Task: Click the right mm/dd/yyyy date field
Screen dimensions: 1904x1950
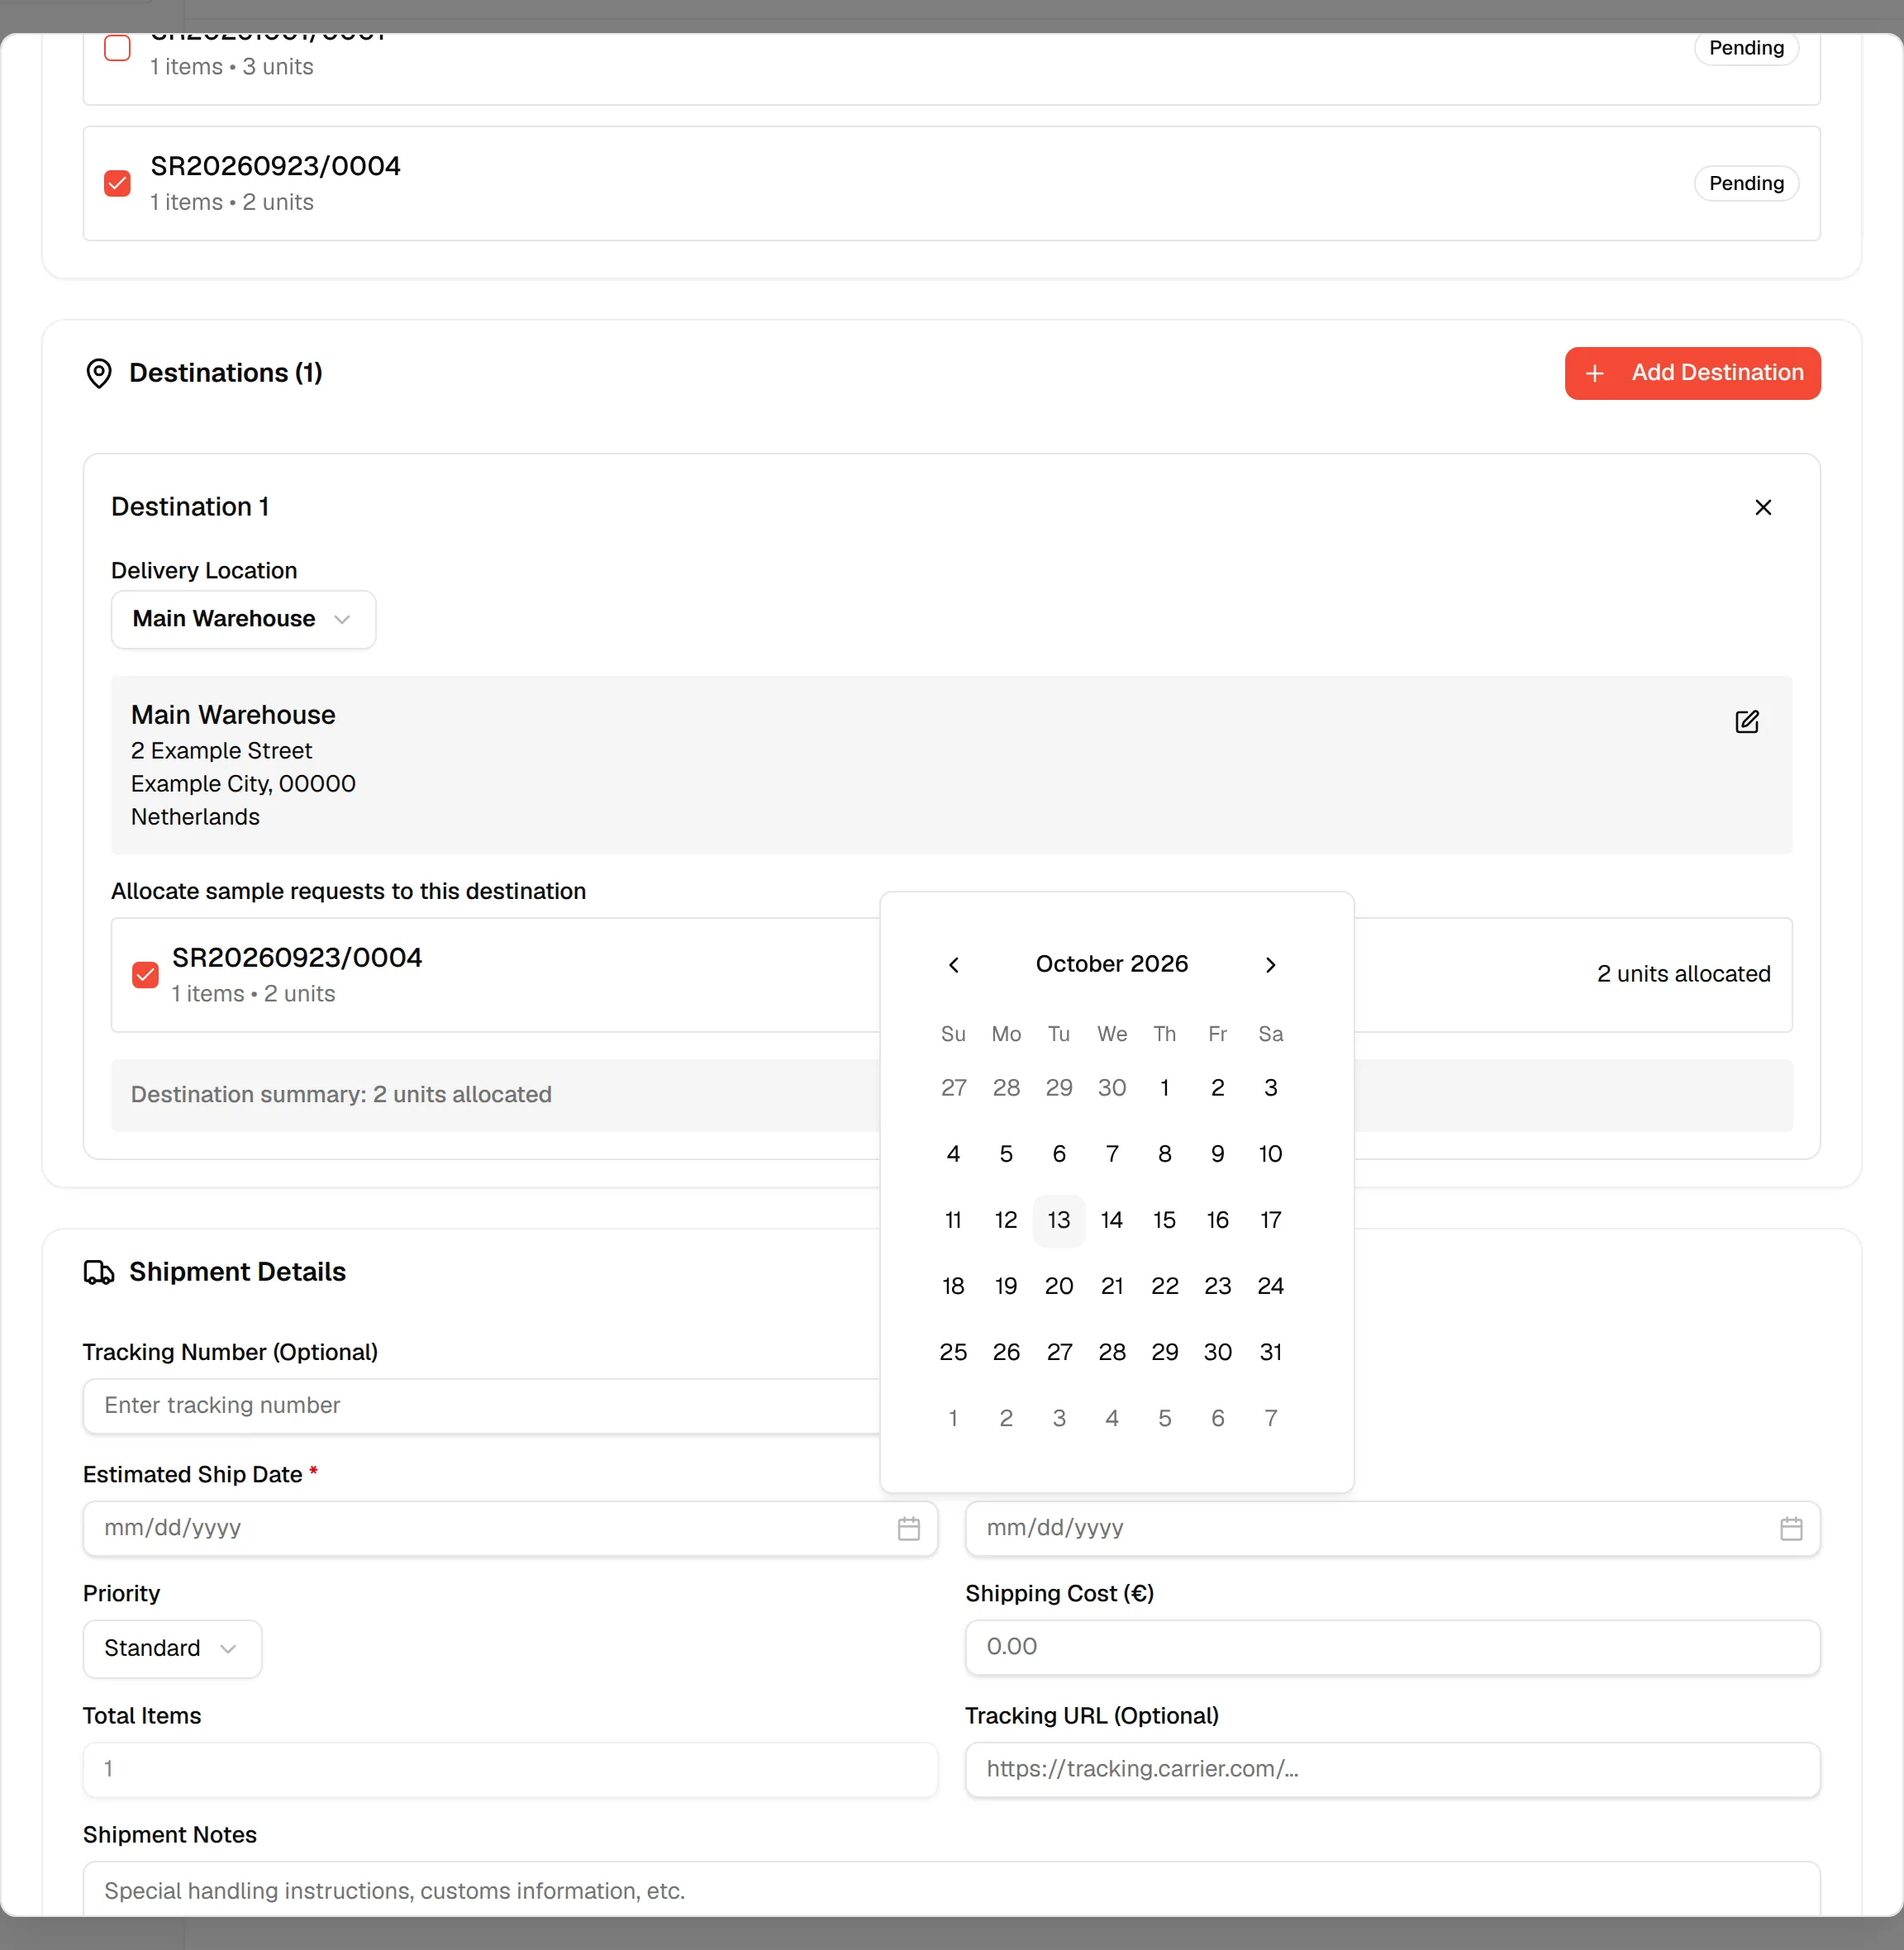Action: [1392, 1528]
